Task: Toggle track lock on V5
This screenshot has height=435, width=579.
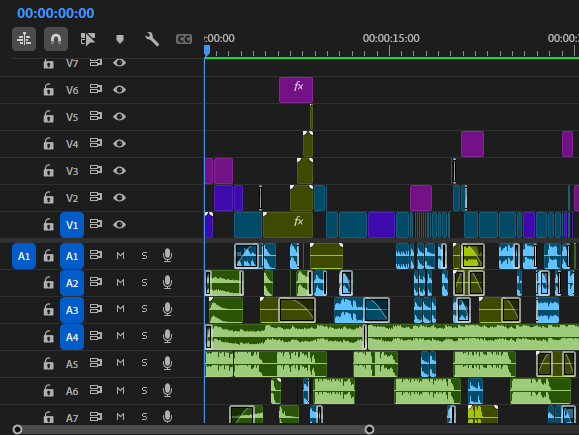Action: tap(48, 117)
